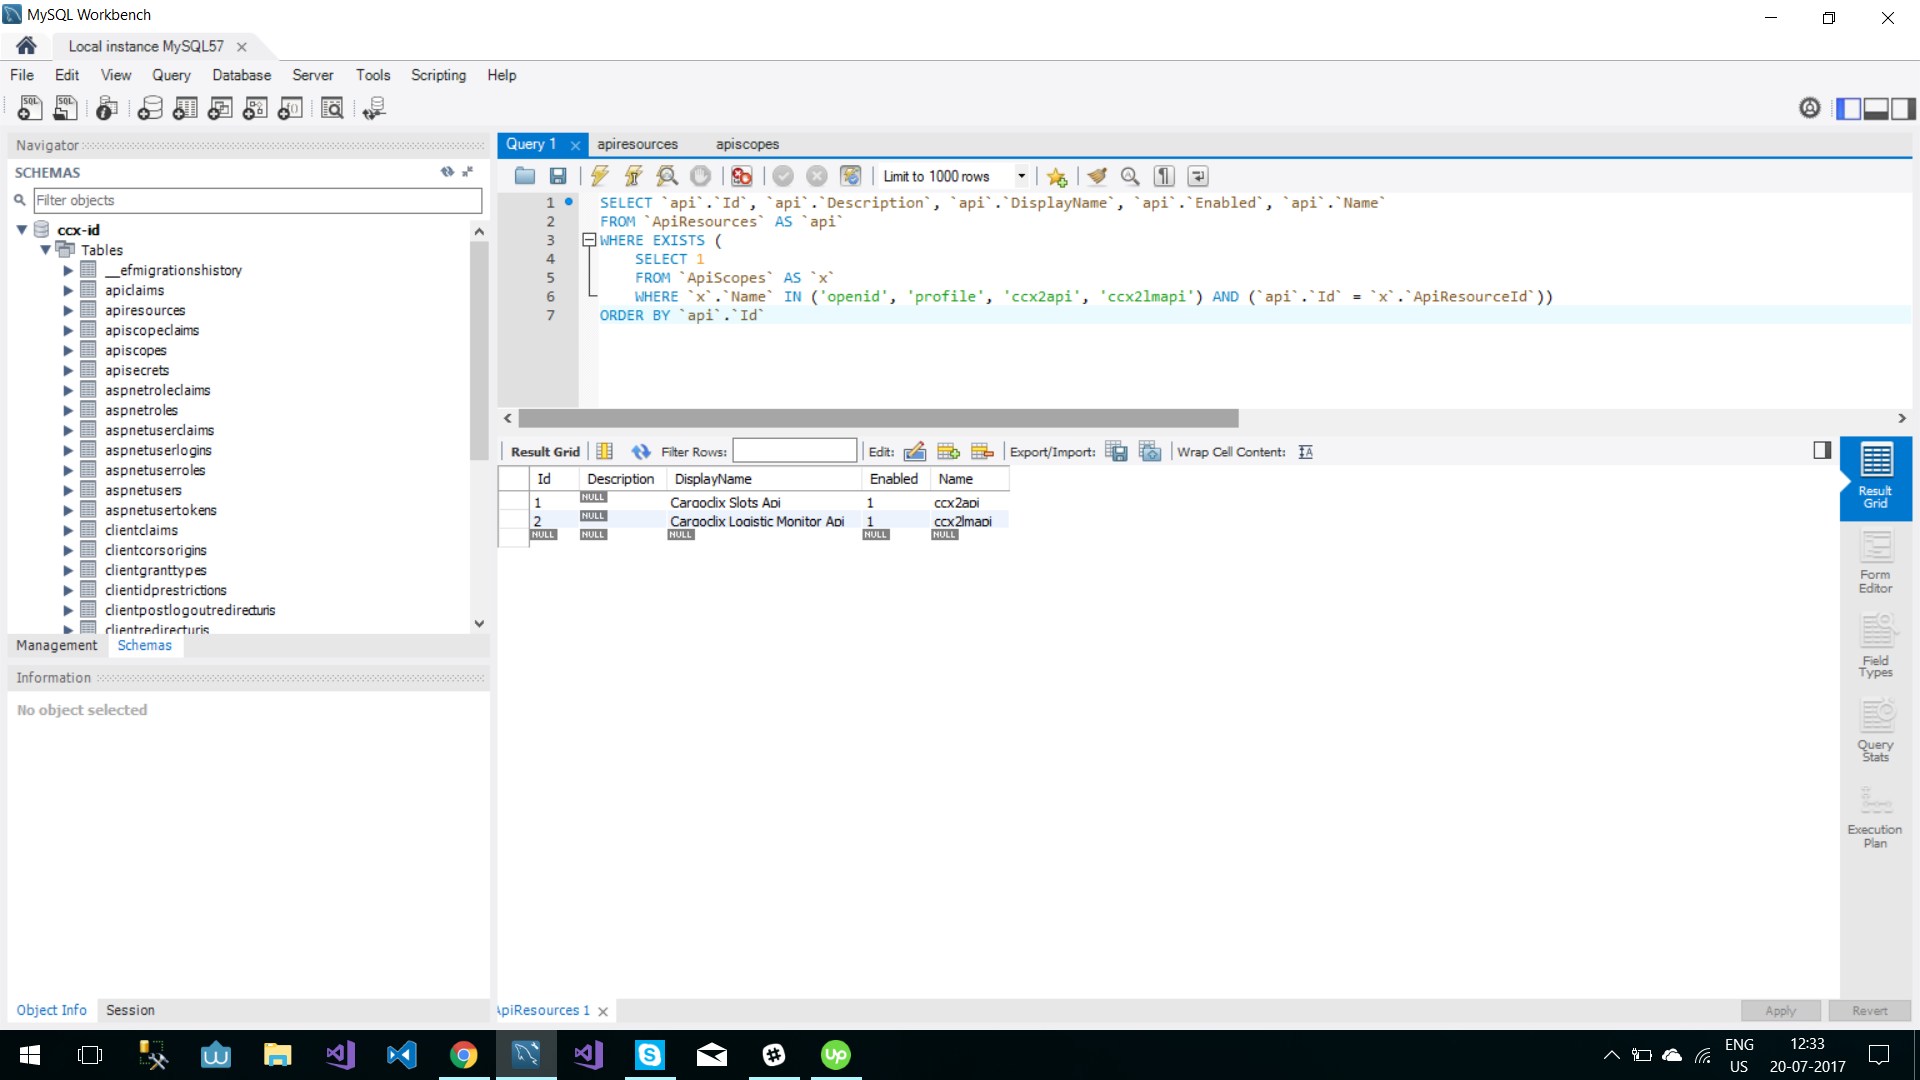Toggle autocommit mode button
This screenshot has width=1920, height=1080.
click(x=850, y=176)
